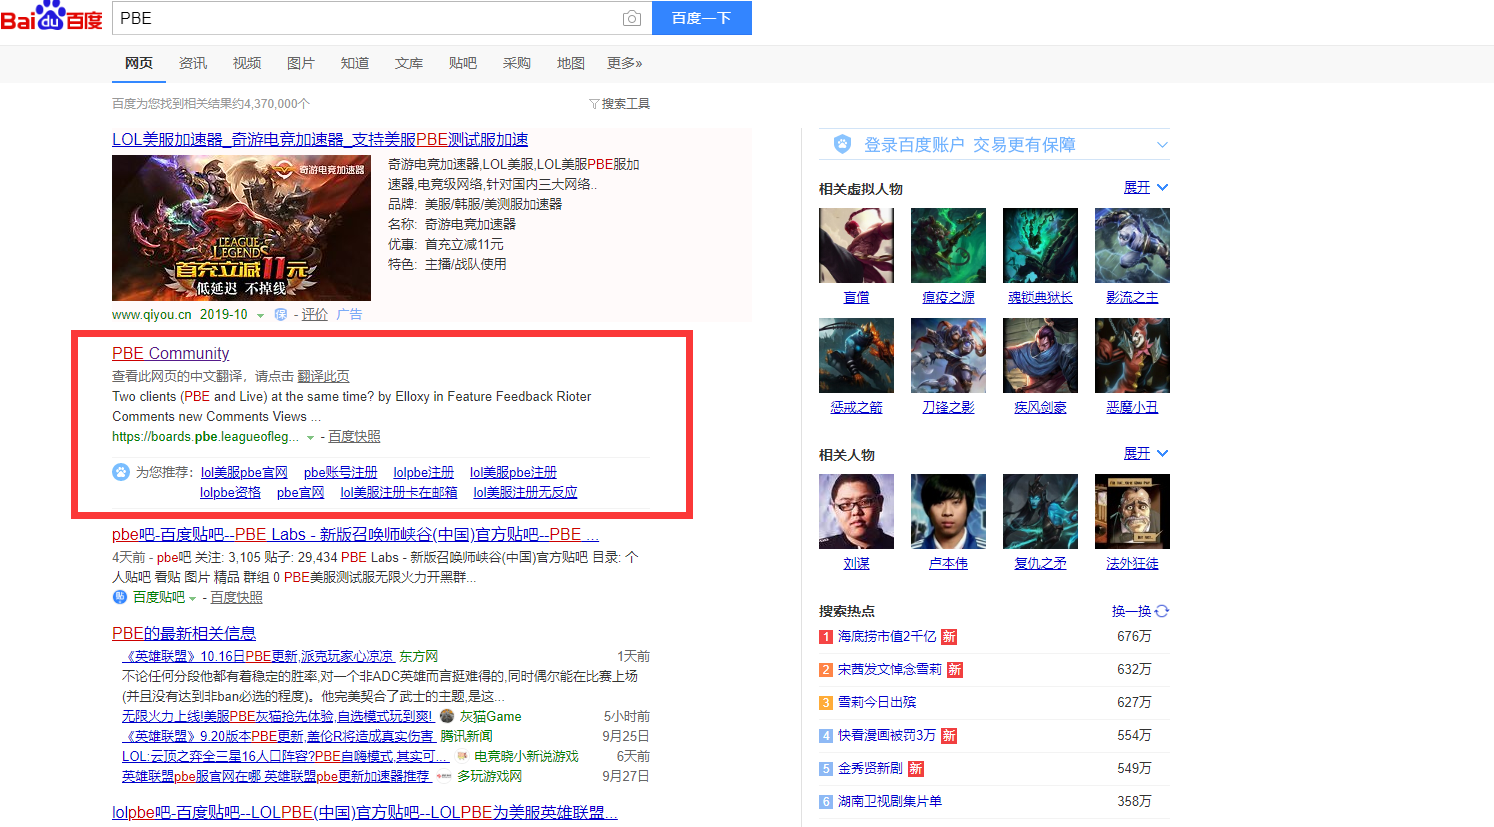The image size is (1494, 827).
Task: Switch to the 文库 tab
Action: (x=409, y=63)
